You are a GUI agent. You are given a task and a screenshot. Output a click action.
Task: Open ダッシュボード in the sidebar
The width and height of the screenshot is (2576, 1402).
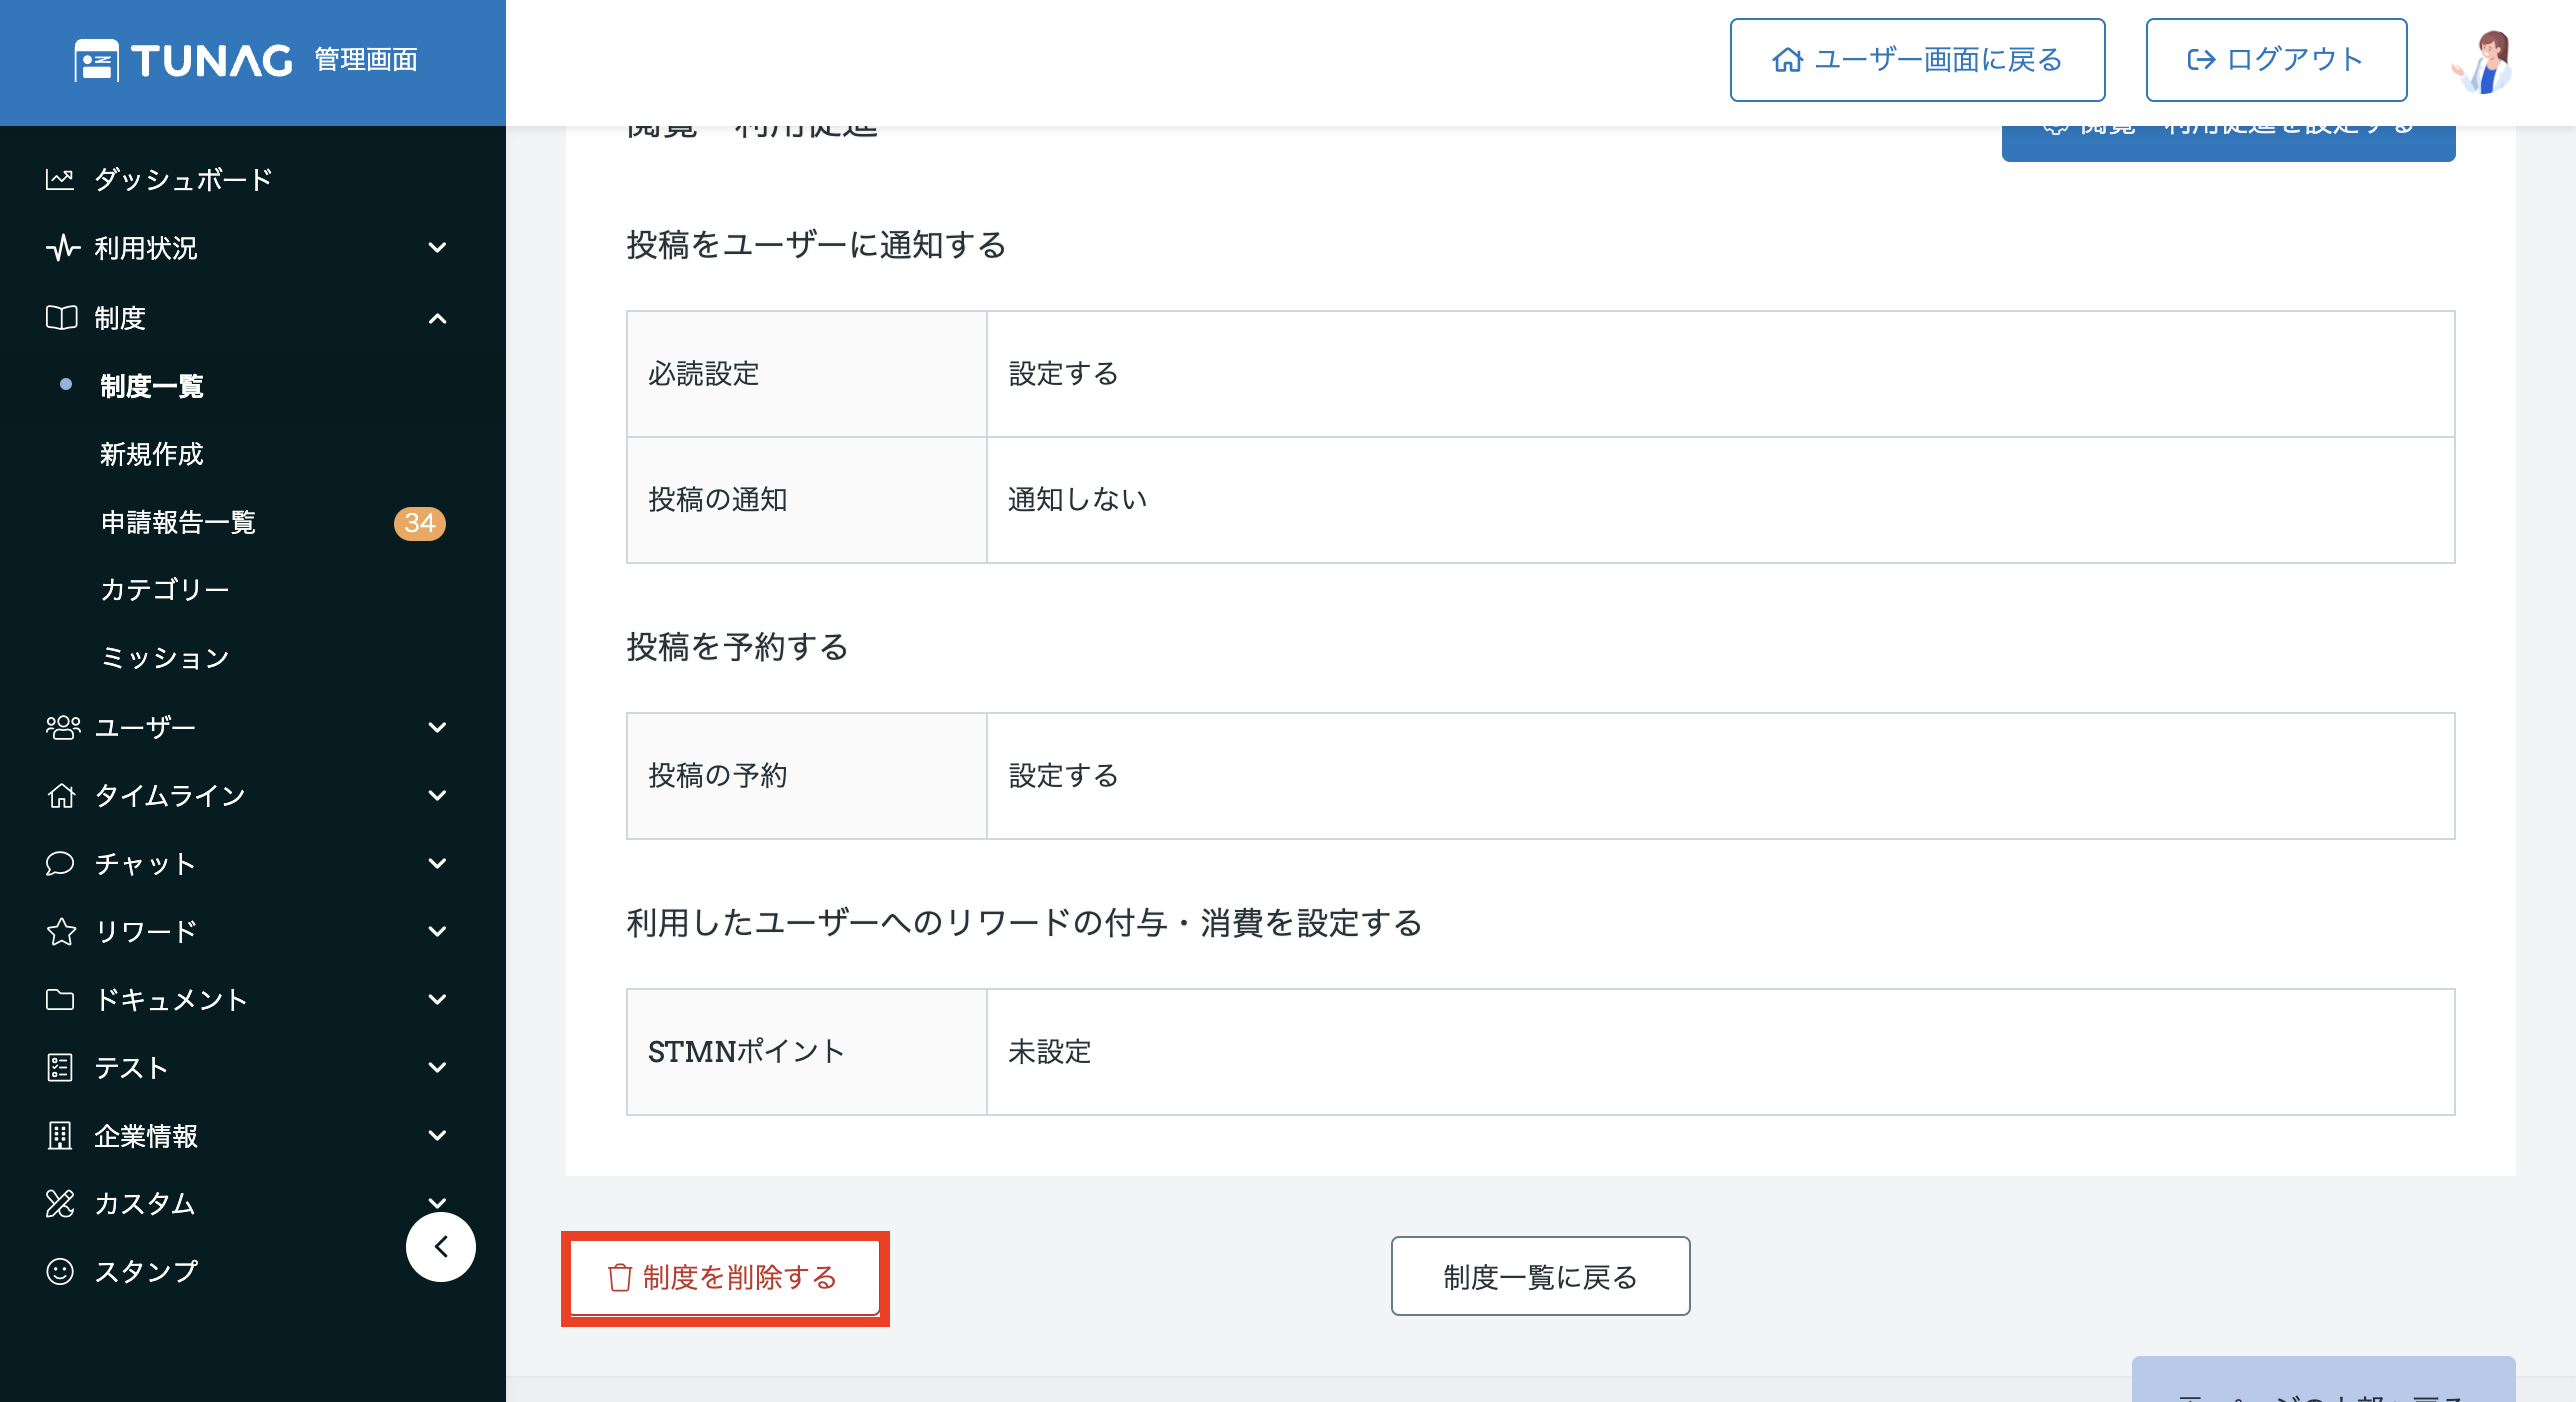(183, 180)
